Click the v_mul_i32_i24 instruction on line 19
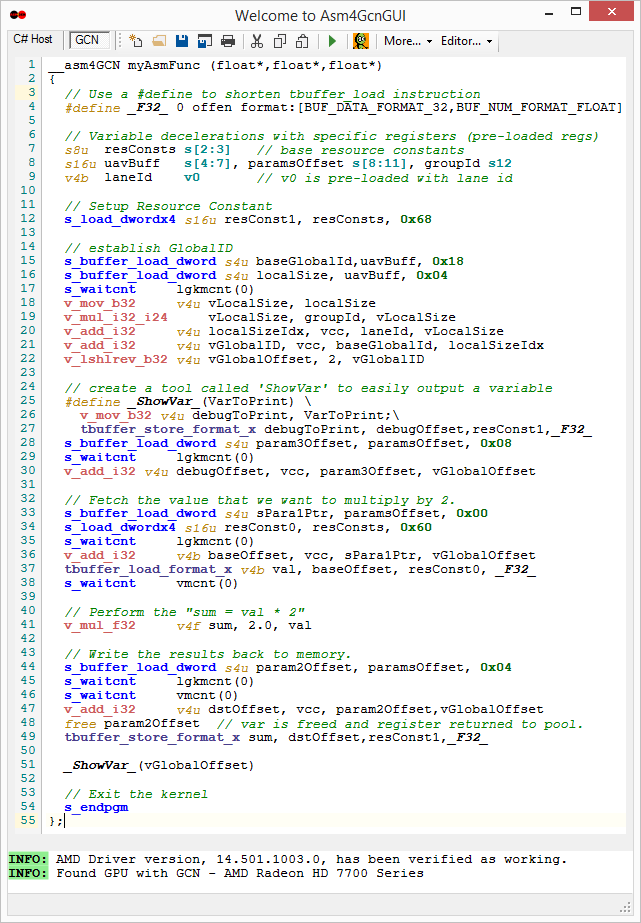The height and width of the screenshot is (923, 641). 116,317
